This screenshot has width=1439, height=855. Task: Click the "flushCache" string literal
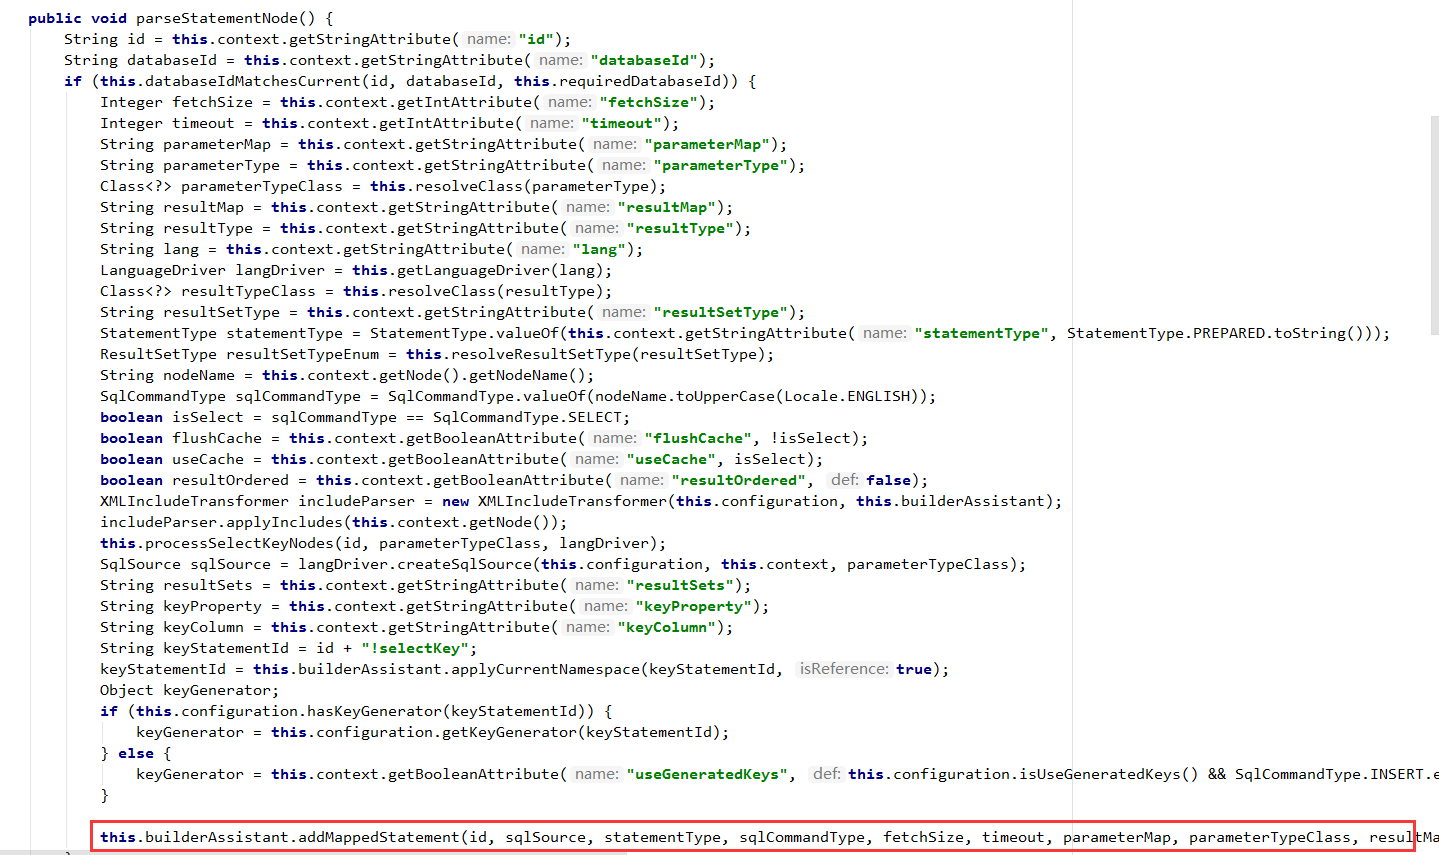[698, 438]
